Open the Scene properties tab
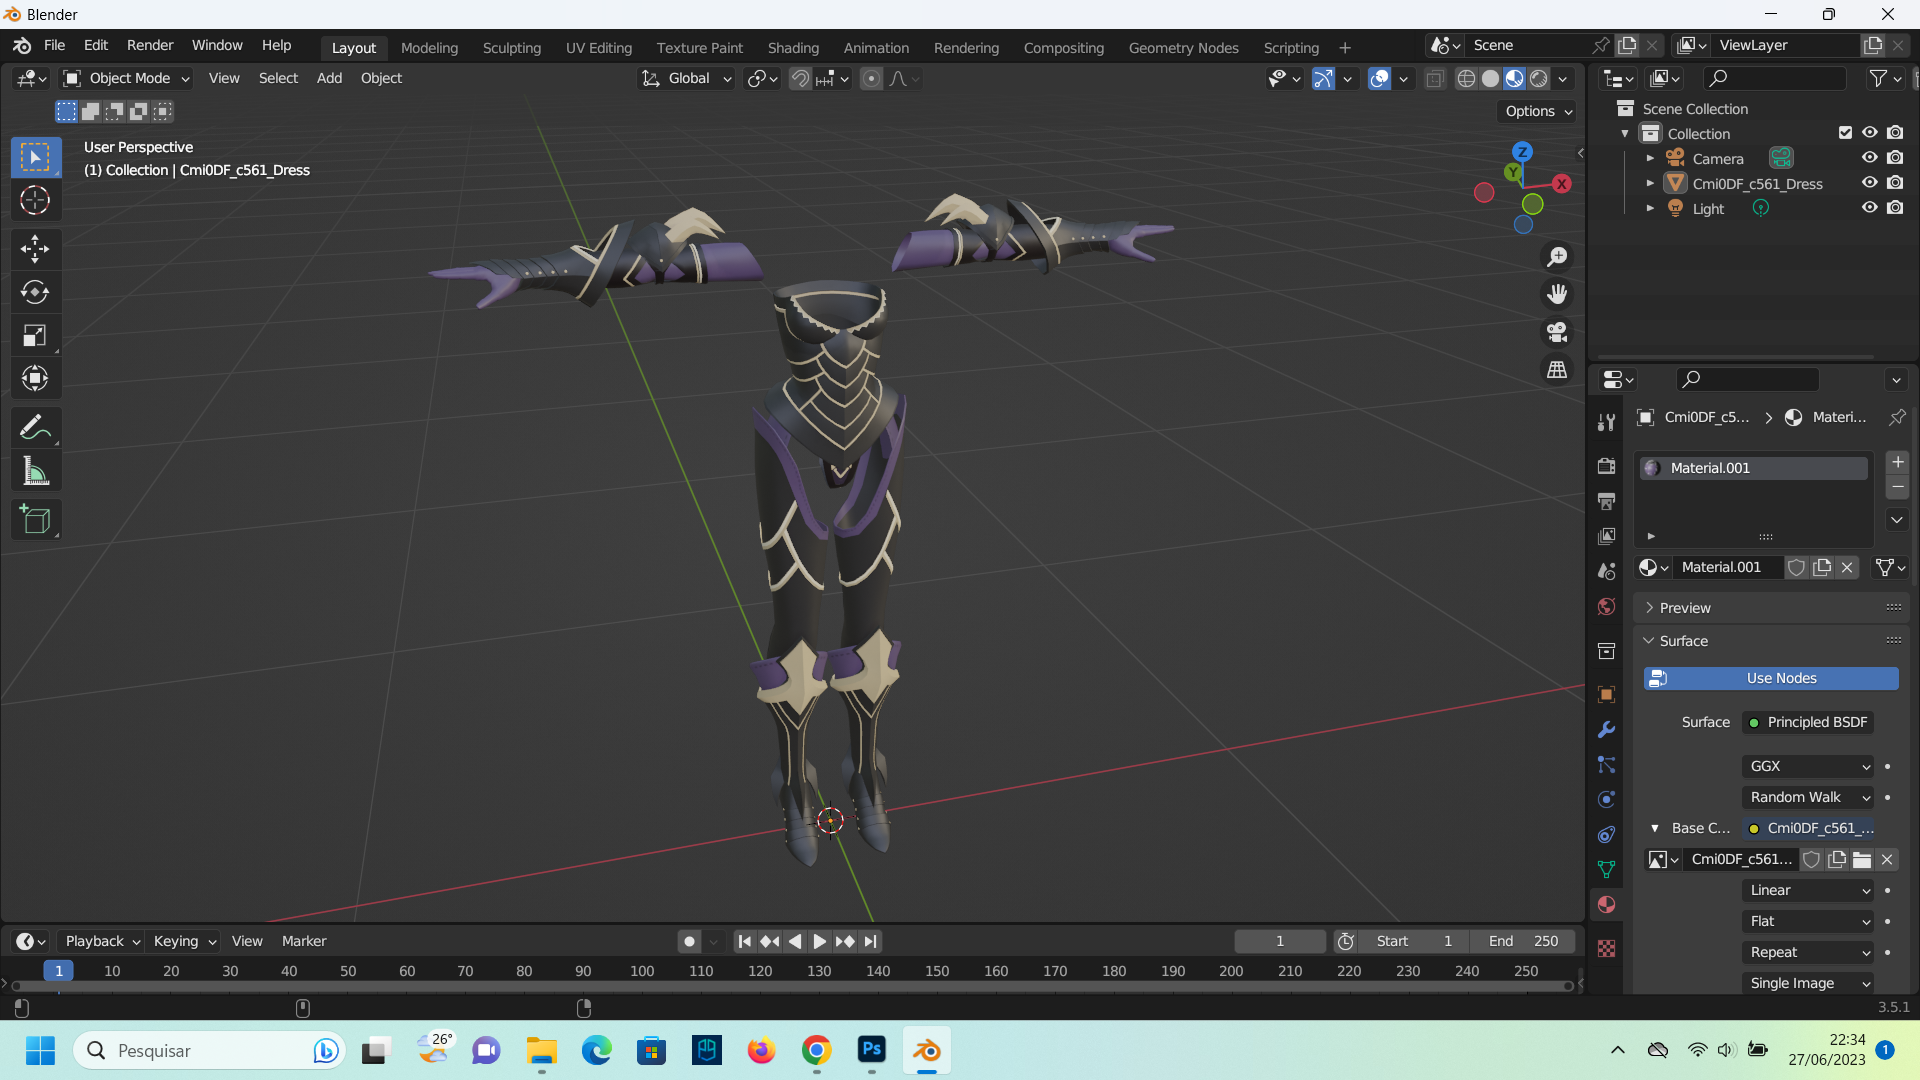 click(x=1607, y=571)
